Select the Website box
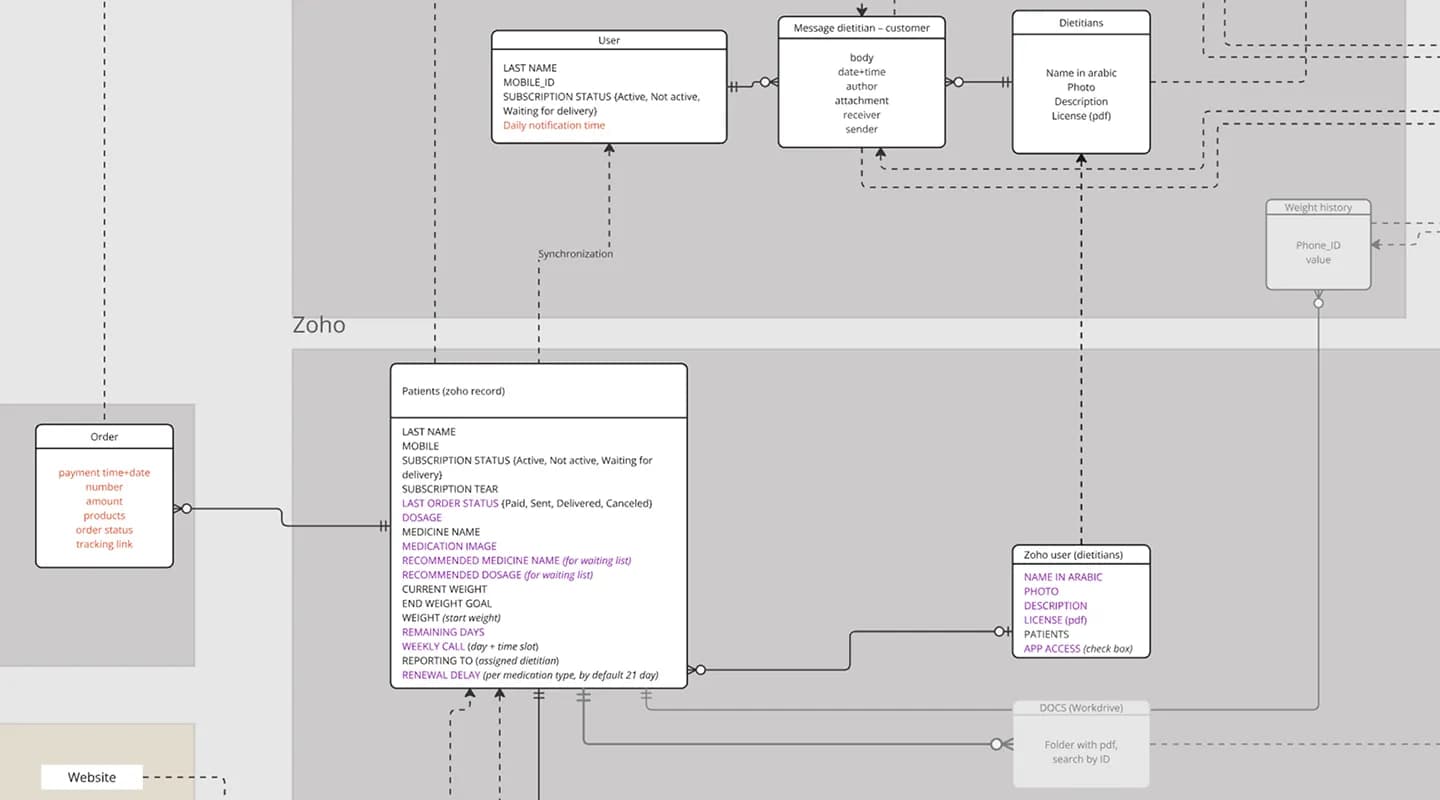This screenshot has height=800, width=1440. [x=92, y=777]
